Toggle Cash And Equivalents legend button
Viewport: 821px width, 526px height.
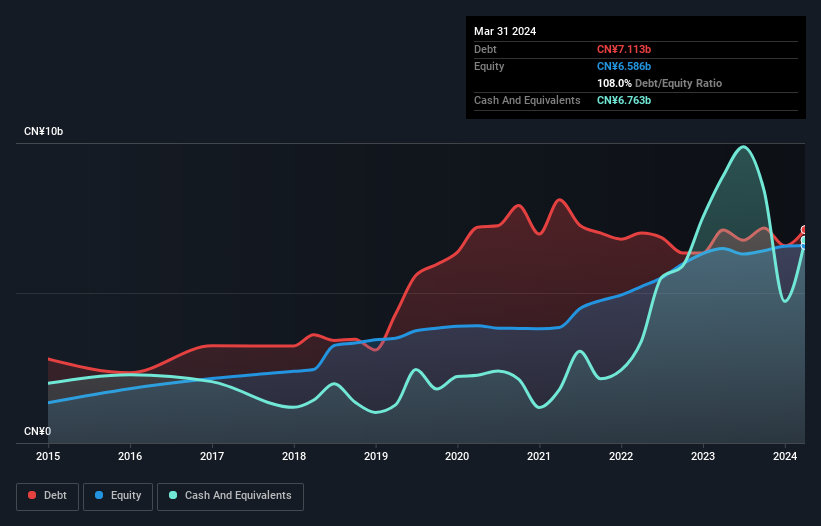tap(230, 496)
